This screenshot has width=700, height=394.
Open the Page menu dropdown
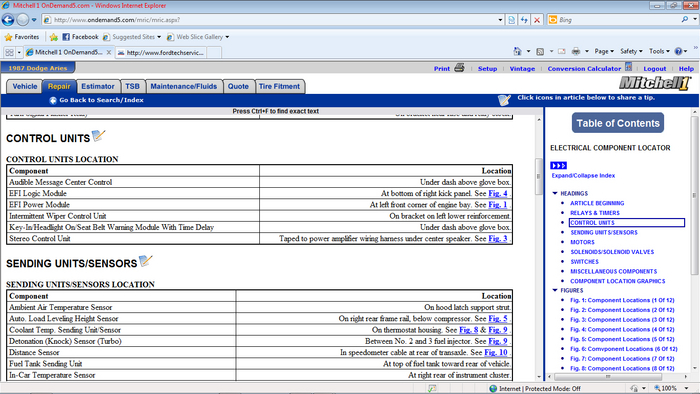pyautogui.click(x=604, y=51)
